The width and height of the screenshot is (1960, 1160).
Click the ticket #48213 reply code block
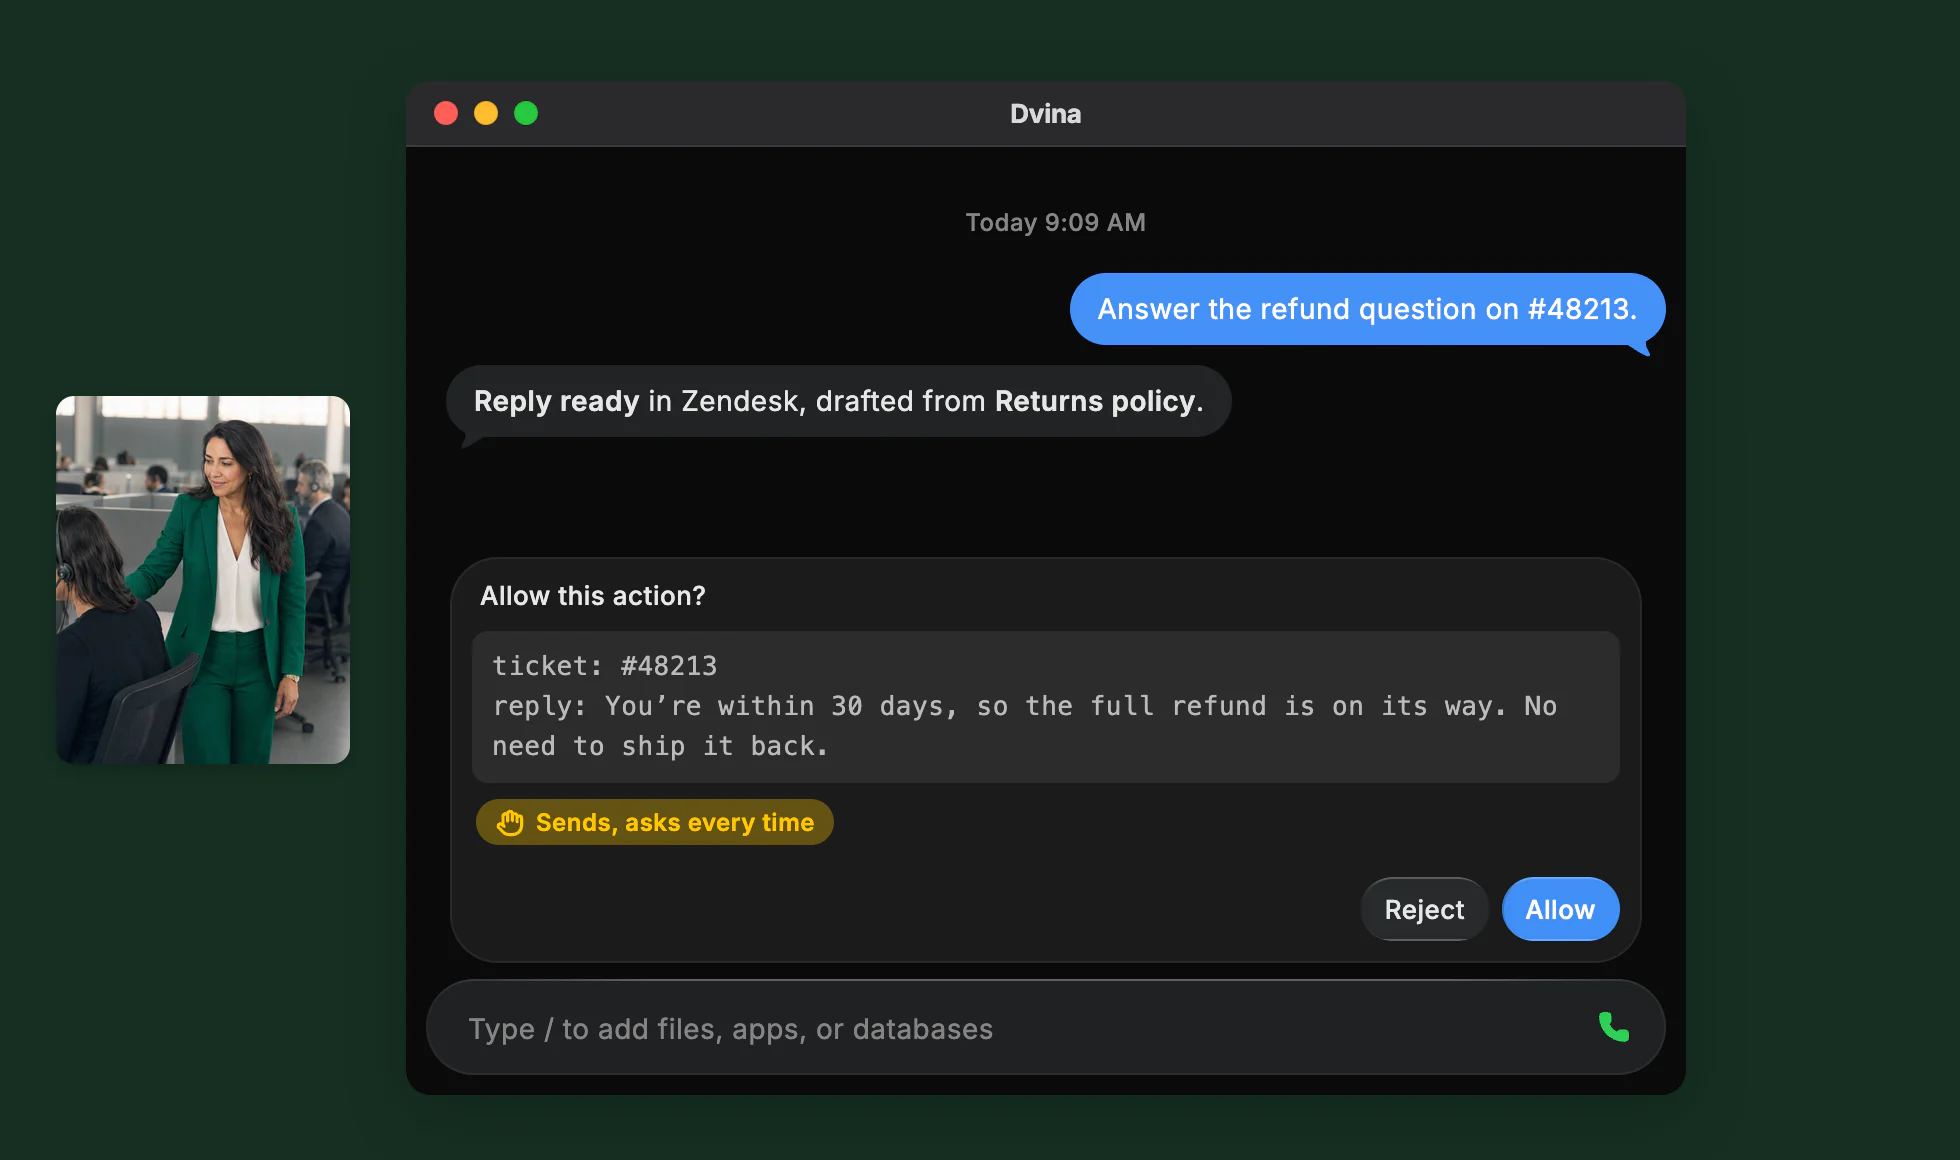point(1045,706)
